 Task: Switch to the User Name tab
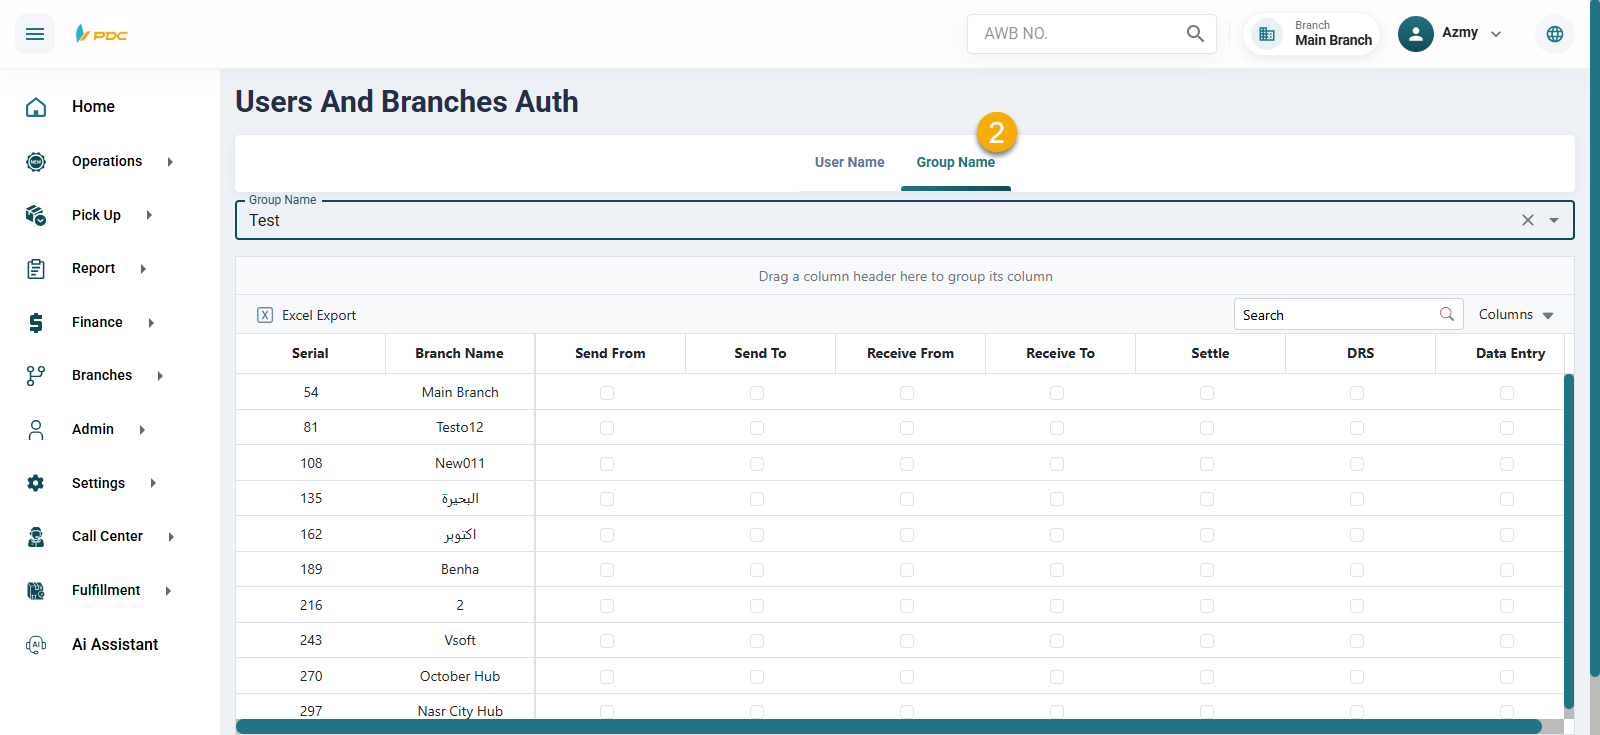849,162
